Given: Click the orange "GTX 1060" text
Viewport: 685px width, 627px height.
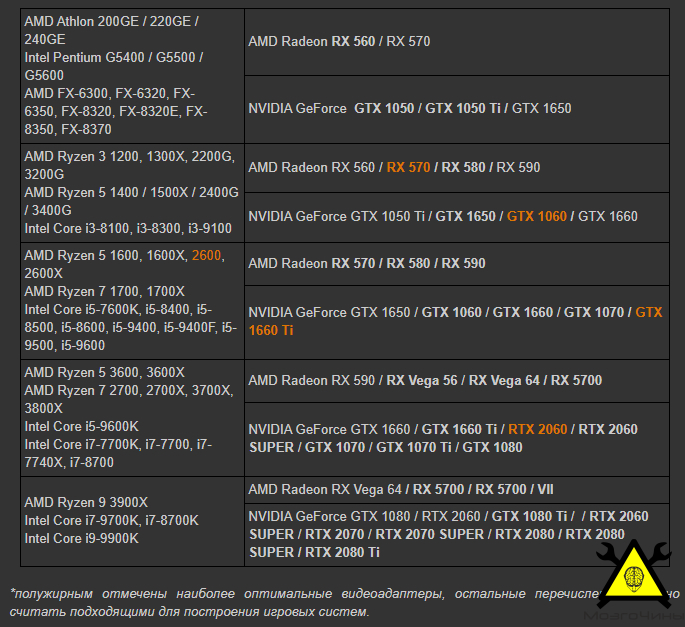Looking at the screenshot, I should pos(536,216).
